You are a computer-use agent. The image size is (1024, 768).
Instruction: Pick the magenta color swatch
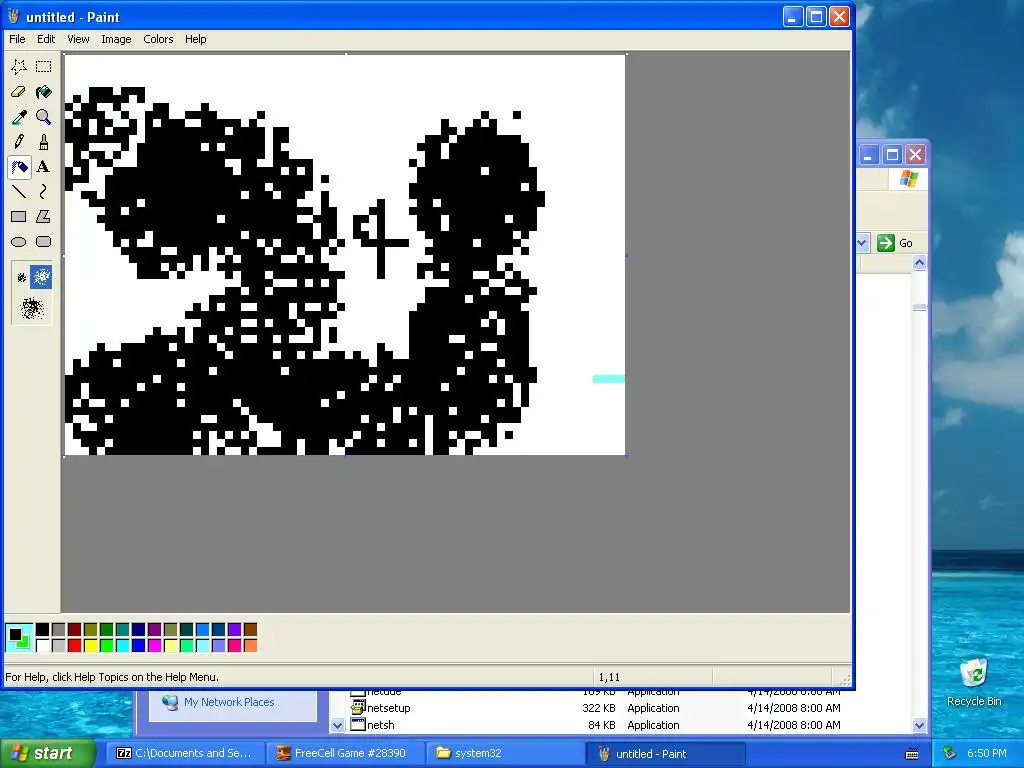click(x=154, y=646)
